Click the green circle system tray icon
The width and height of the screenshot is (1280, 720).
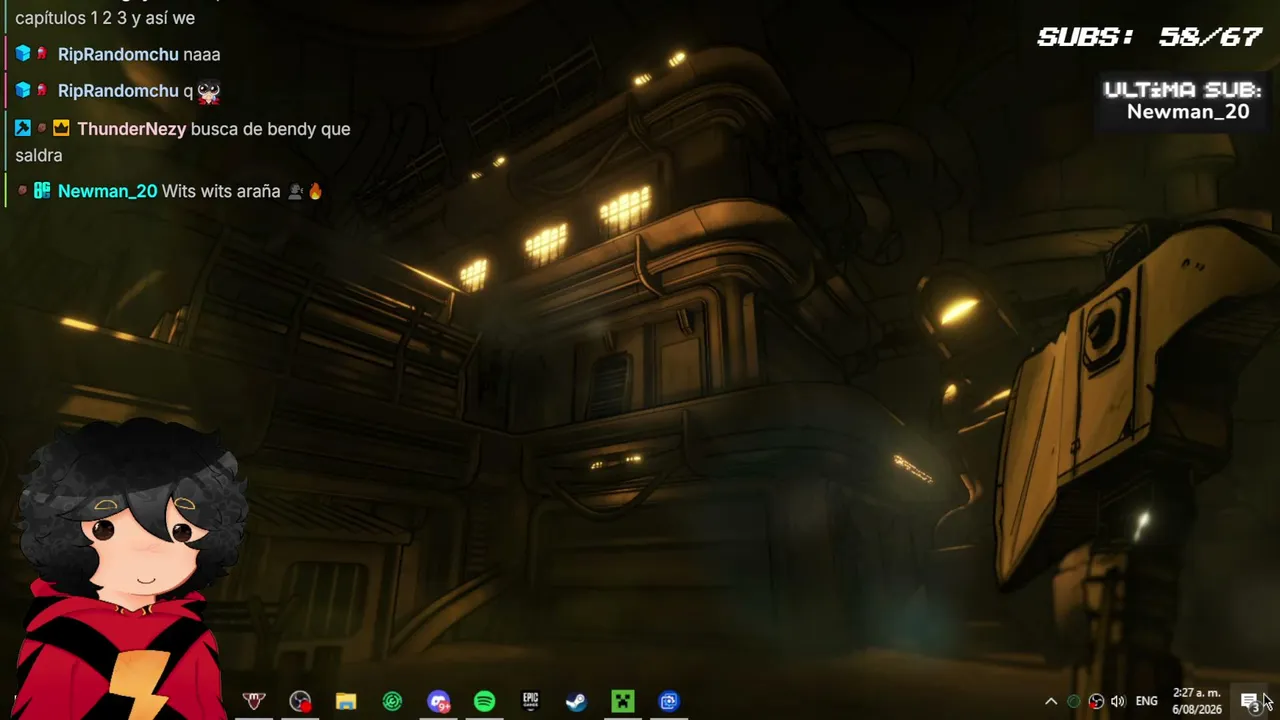1074,701
